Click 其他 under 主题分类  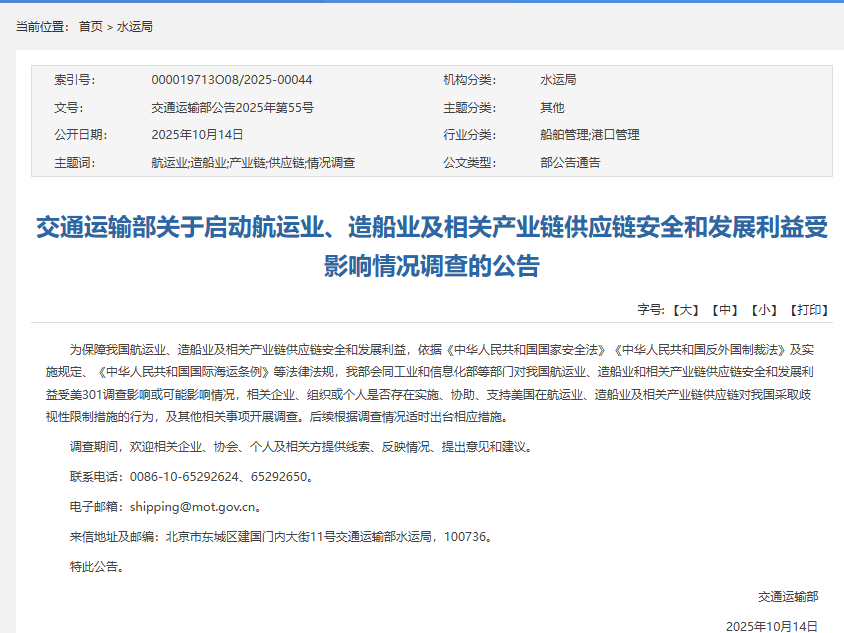click(552, 107)
